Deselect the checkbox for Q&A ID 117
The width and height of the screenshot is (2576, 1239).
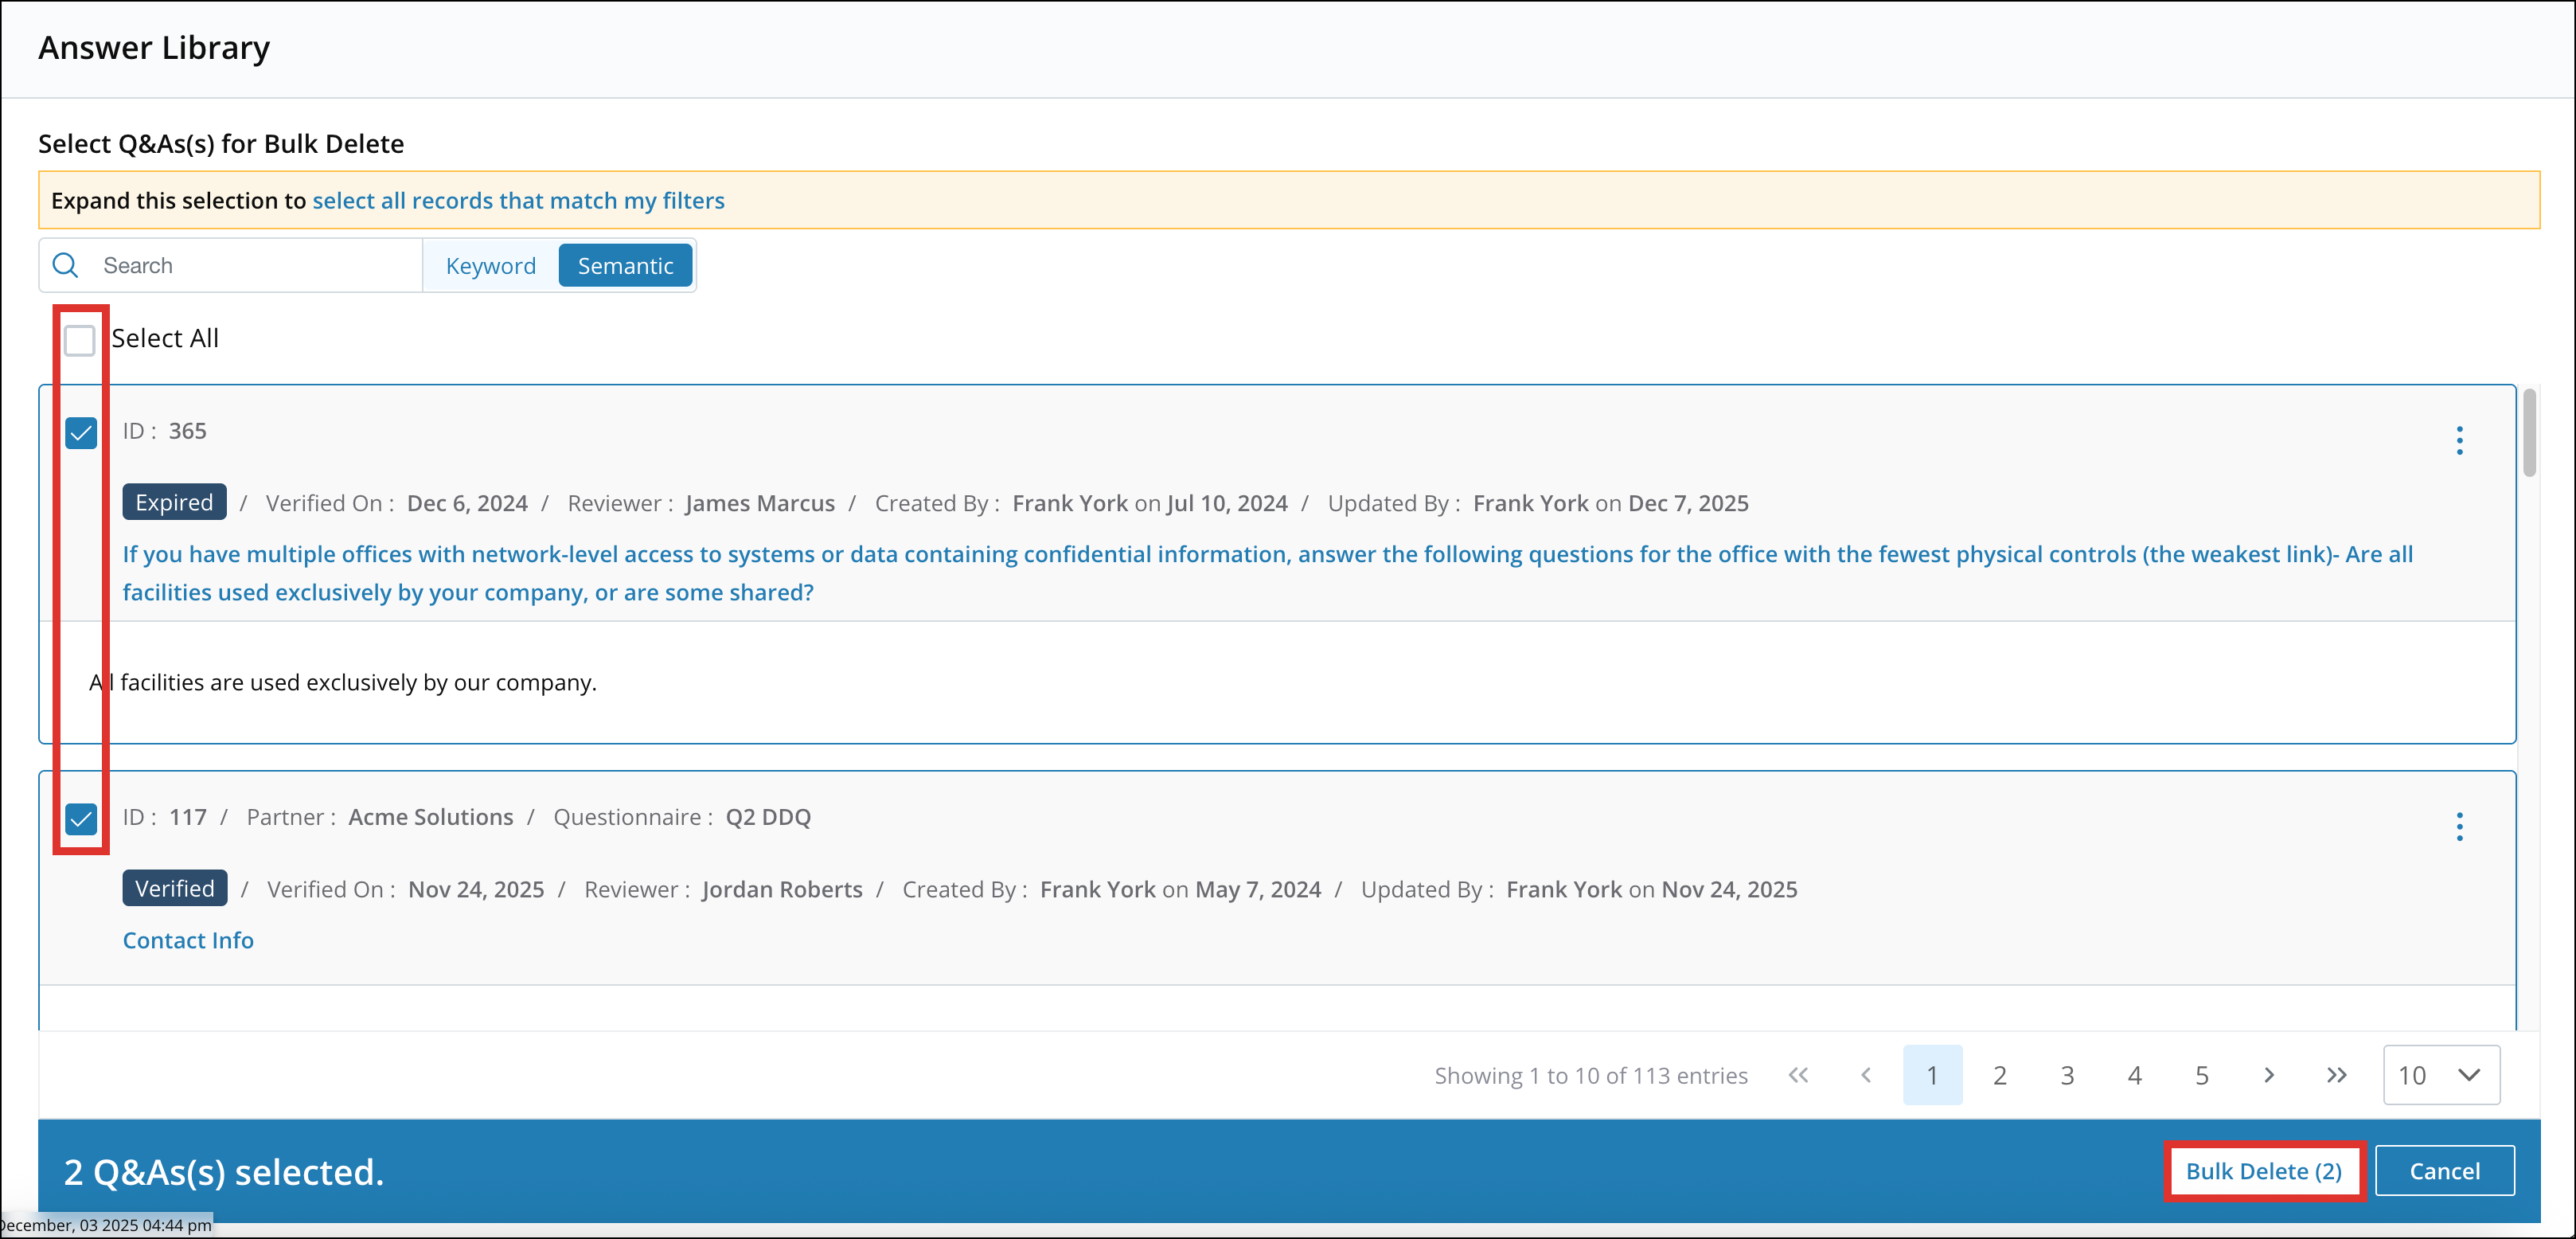pos(80,819)
